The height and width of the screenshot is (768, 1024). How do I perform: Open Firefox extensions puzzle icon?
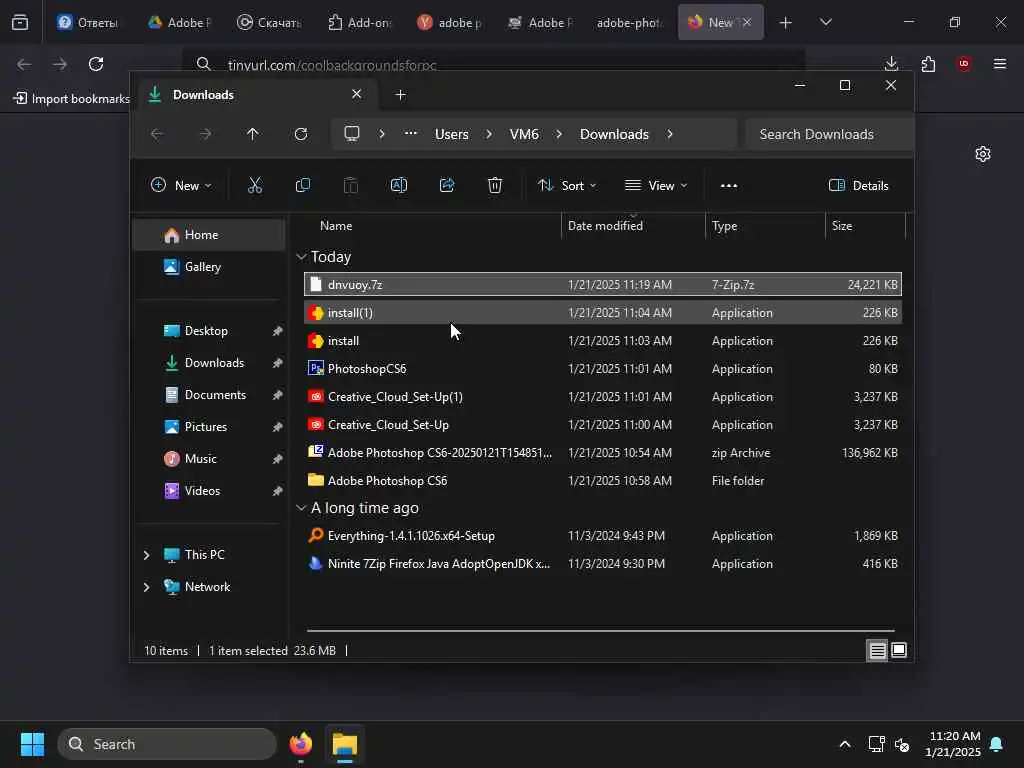click(928, 64)
